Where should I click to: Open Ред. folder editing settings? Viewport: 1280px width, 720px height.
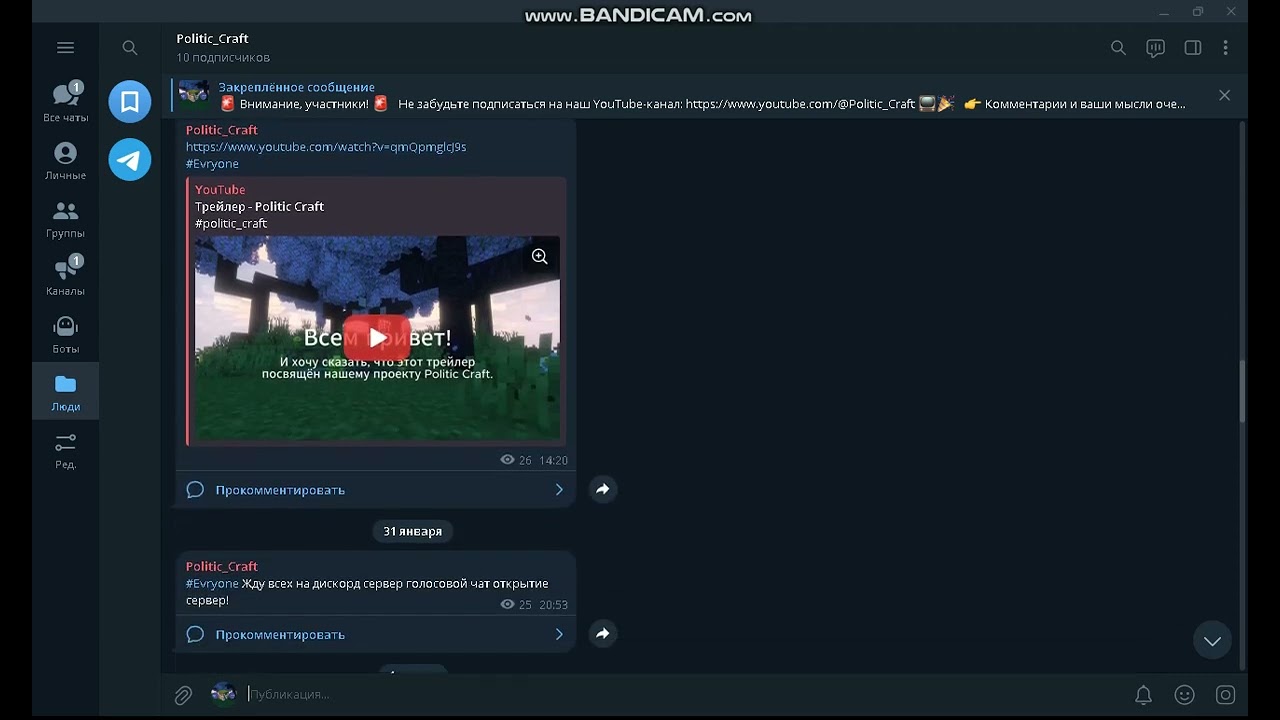point(65,450)
